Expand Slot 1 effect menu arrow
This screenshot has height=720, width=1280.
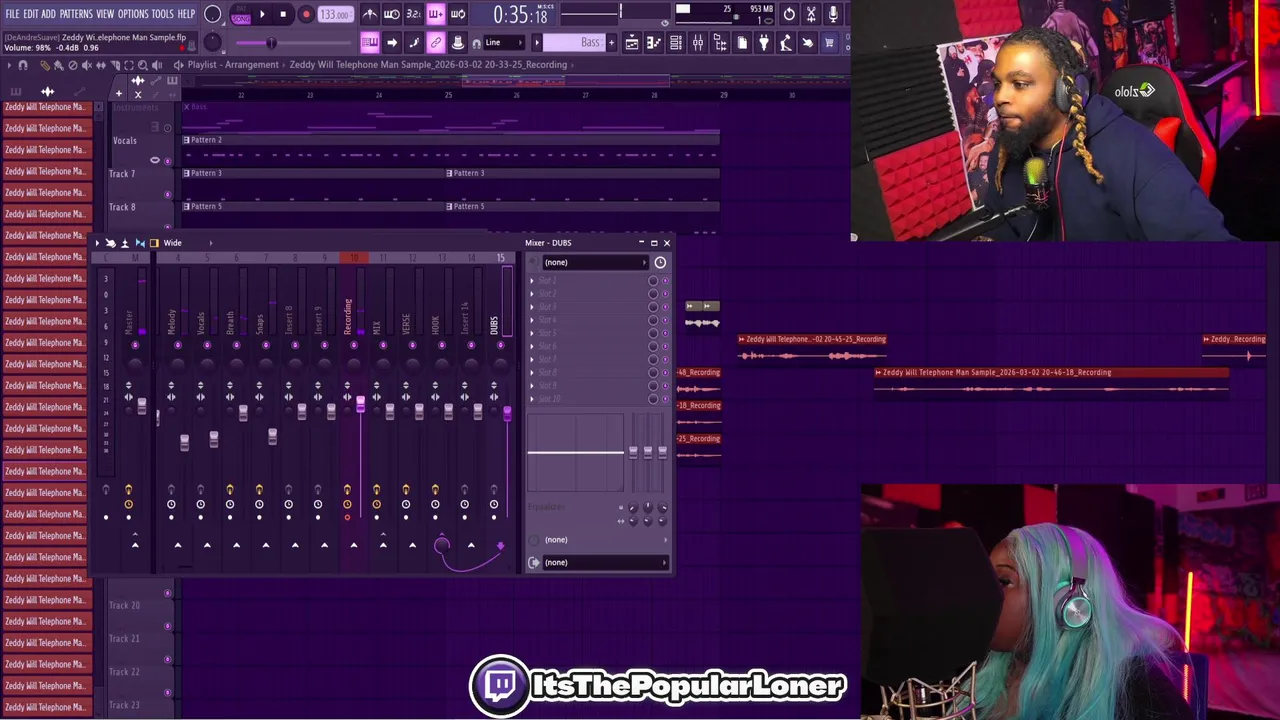[x=531, y=280]
